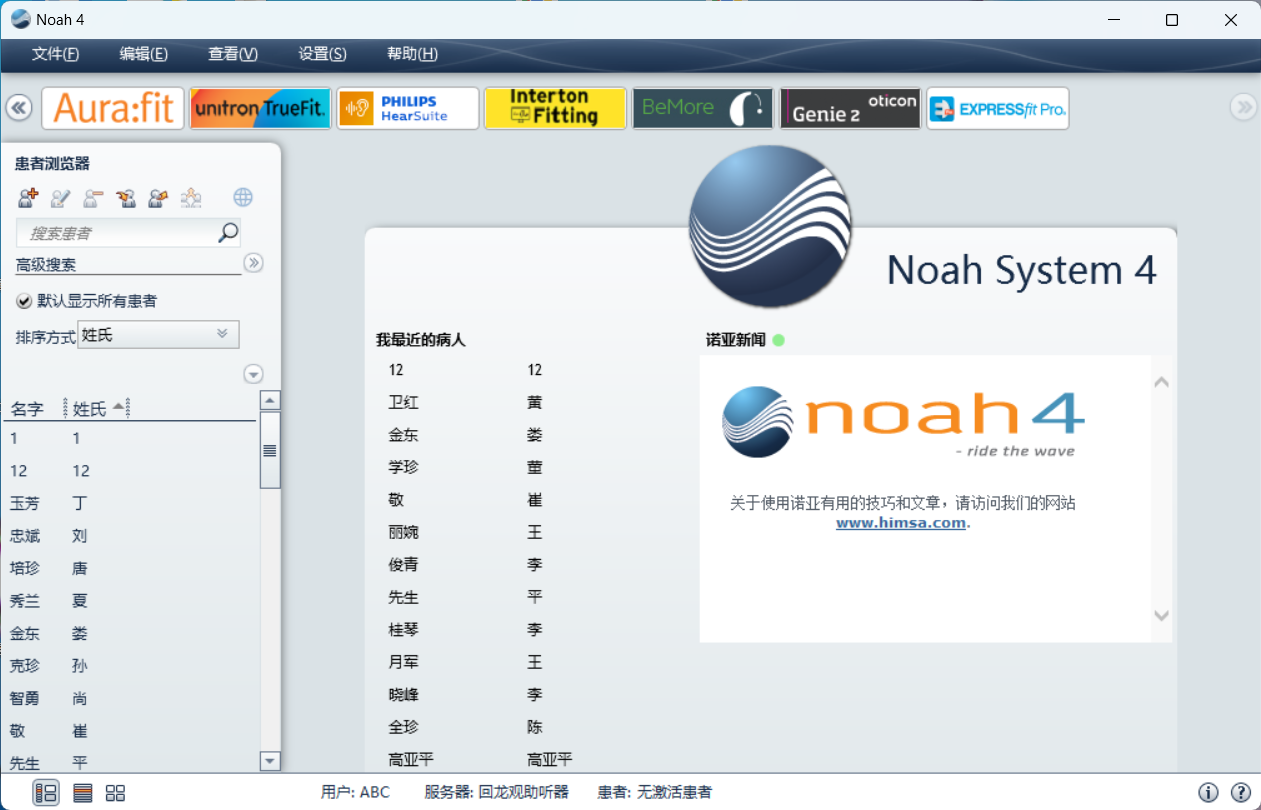Click the green 诺亚新闻 status indicator
Image resolution: width=1261 pixels, height=810 pixels.
(779, 340)
